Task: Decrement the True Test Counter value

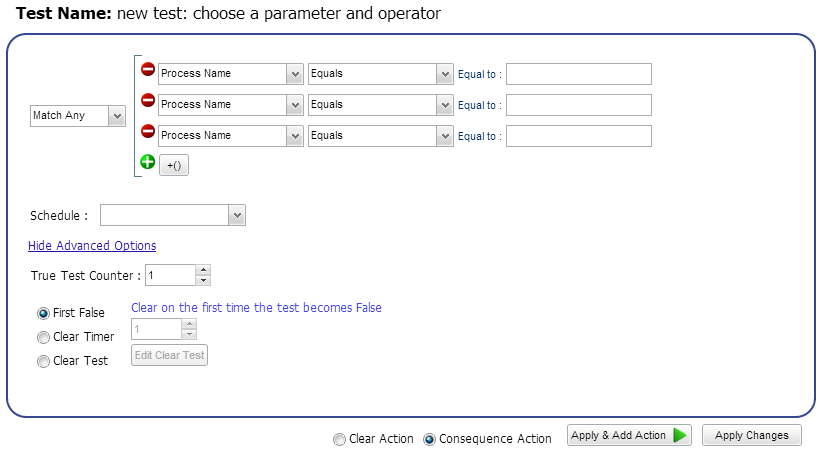Action: point(203,280)
